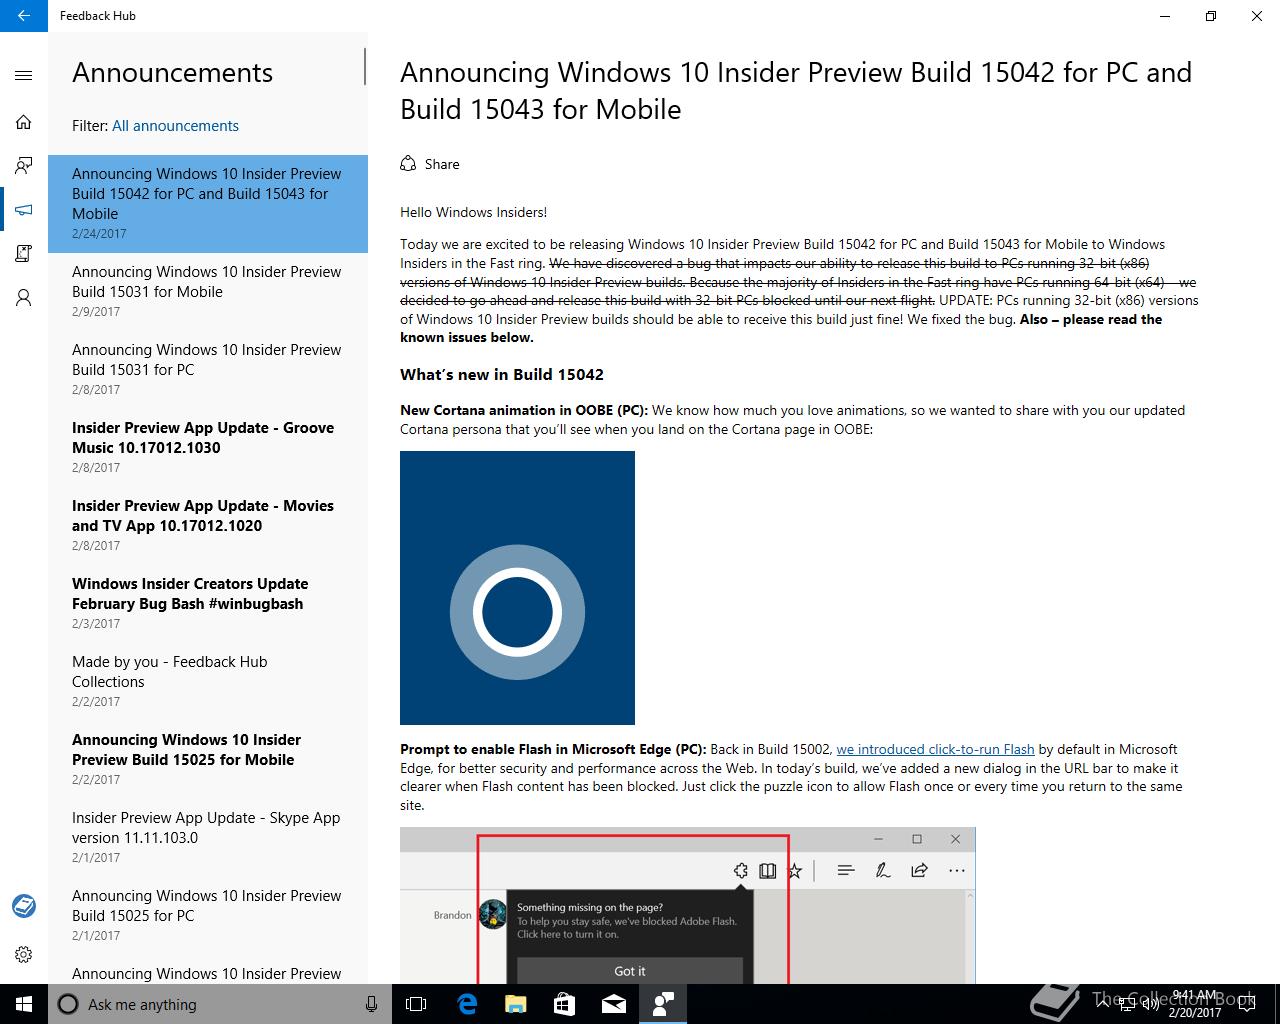The height and width of the screenshot is (1024, 1280).
Task: Open the Feedback section icon
Action: click(x=24, y=166)
